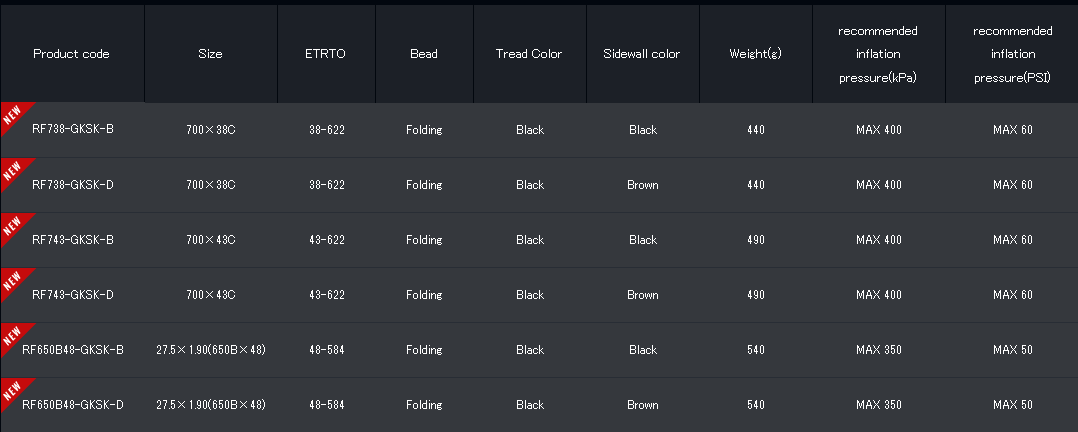Click the 48-584 ETRTO cell for RF650B48-GKSK-D
1078x432 pixels.
[x=327, y=405]
